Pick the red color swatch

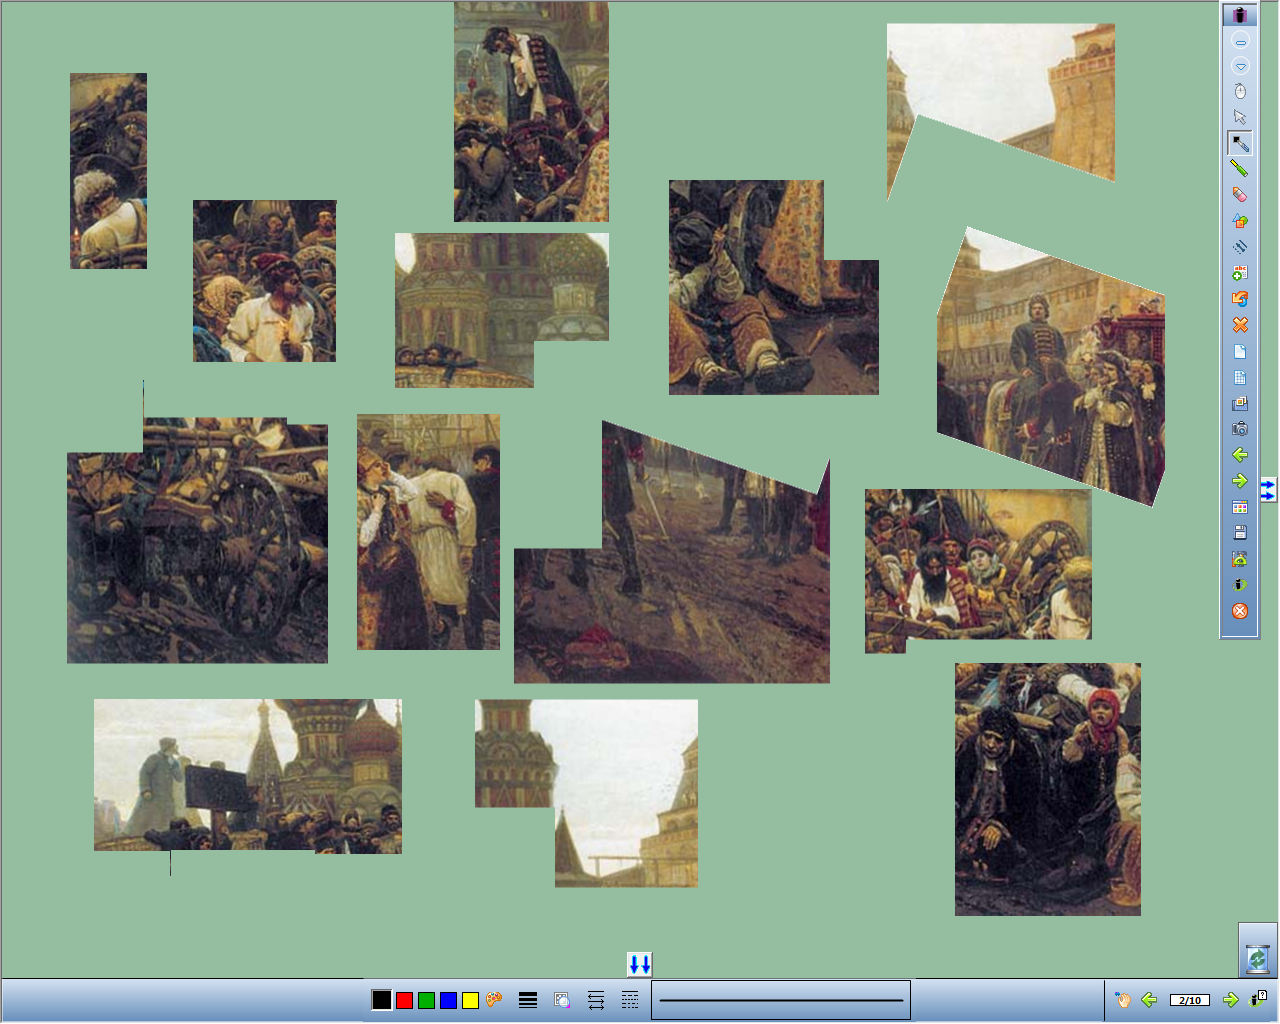[x=404, y=1000]
